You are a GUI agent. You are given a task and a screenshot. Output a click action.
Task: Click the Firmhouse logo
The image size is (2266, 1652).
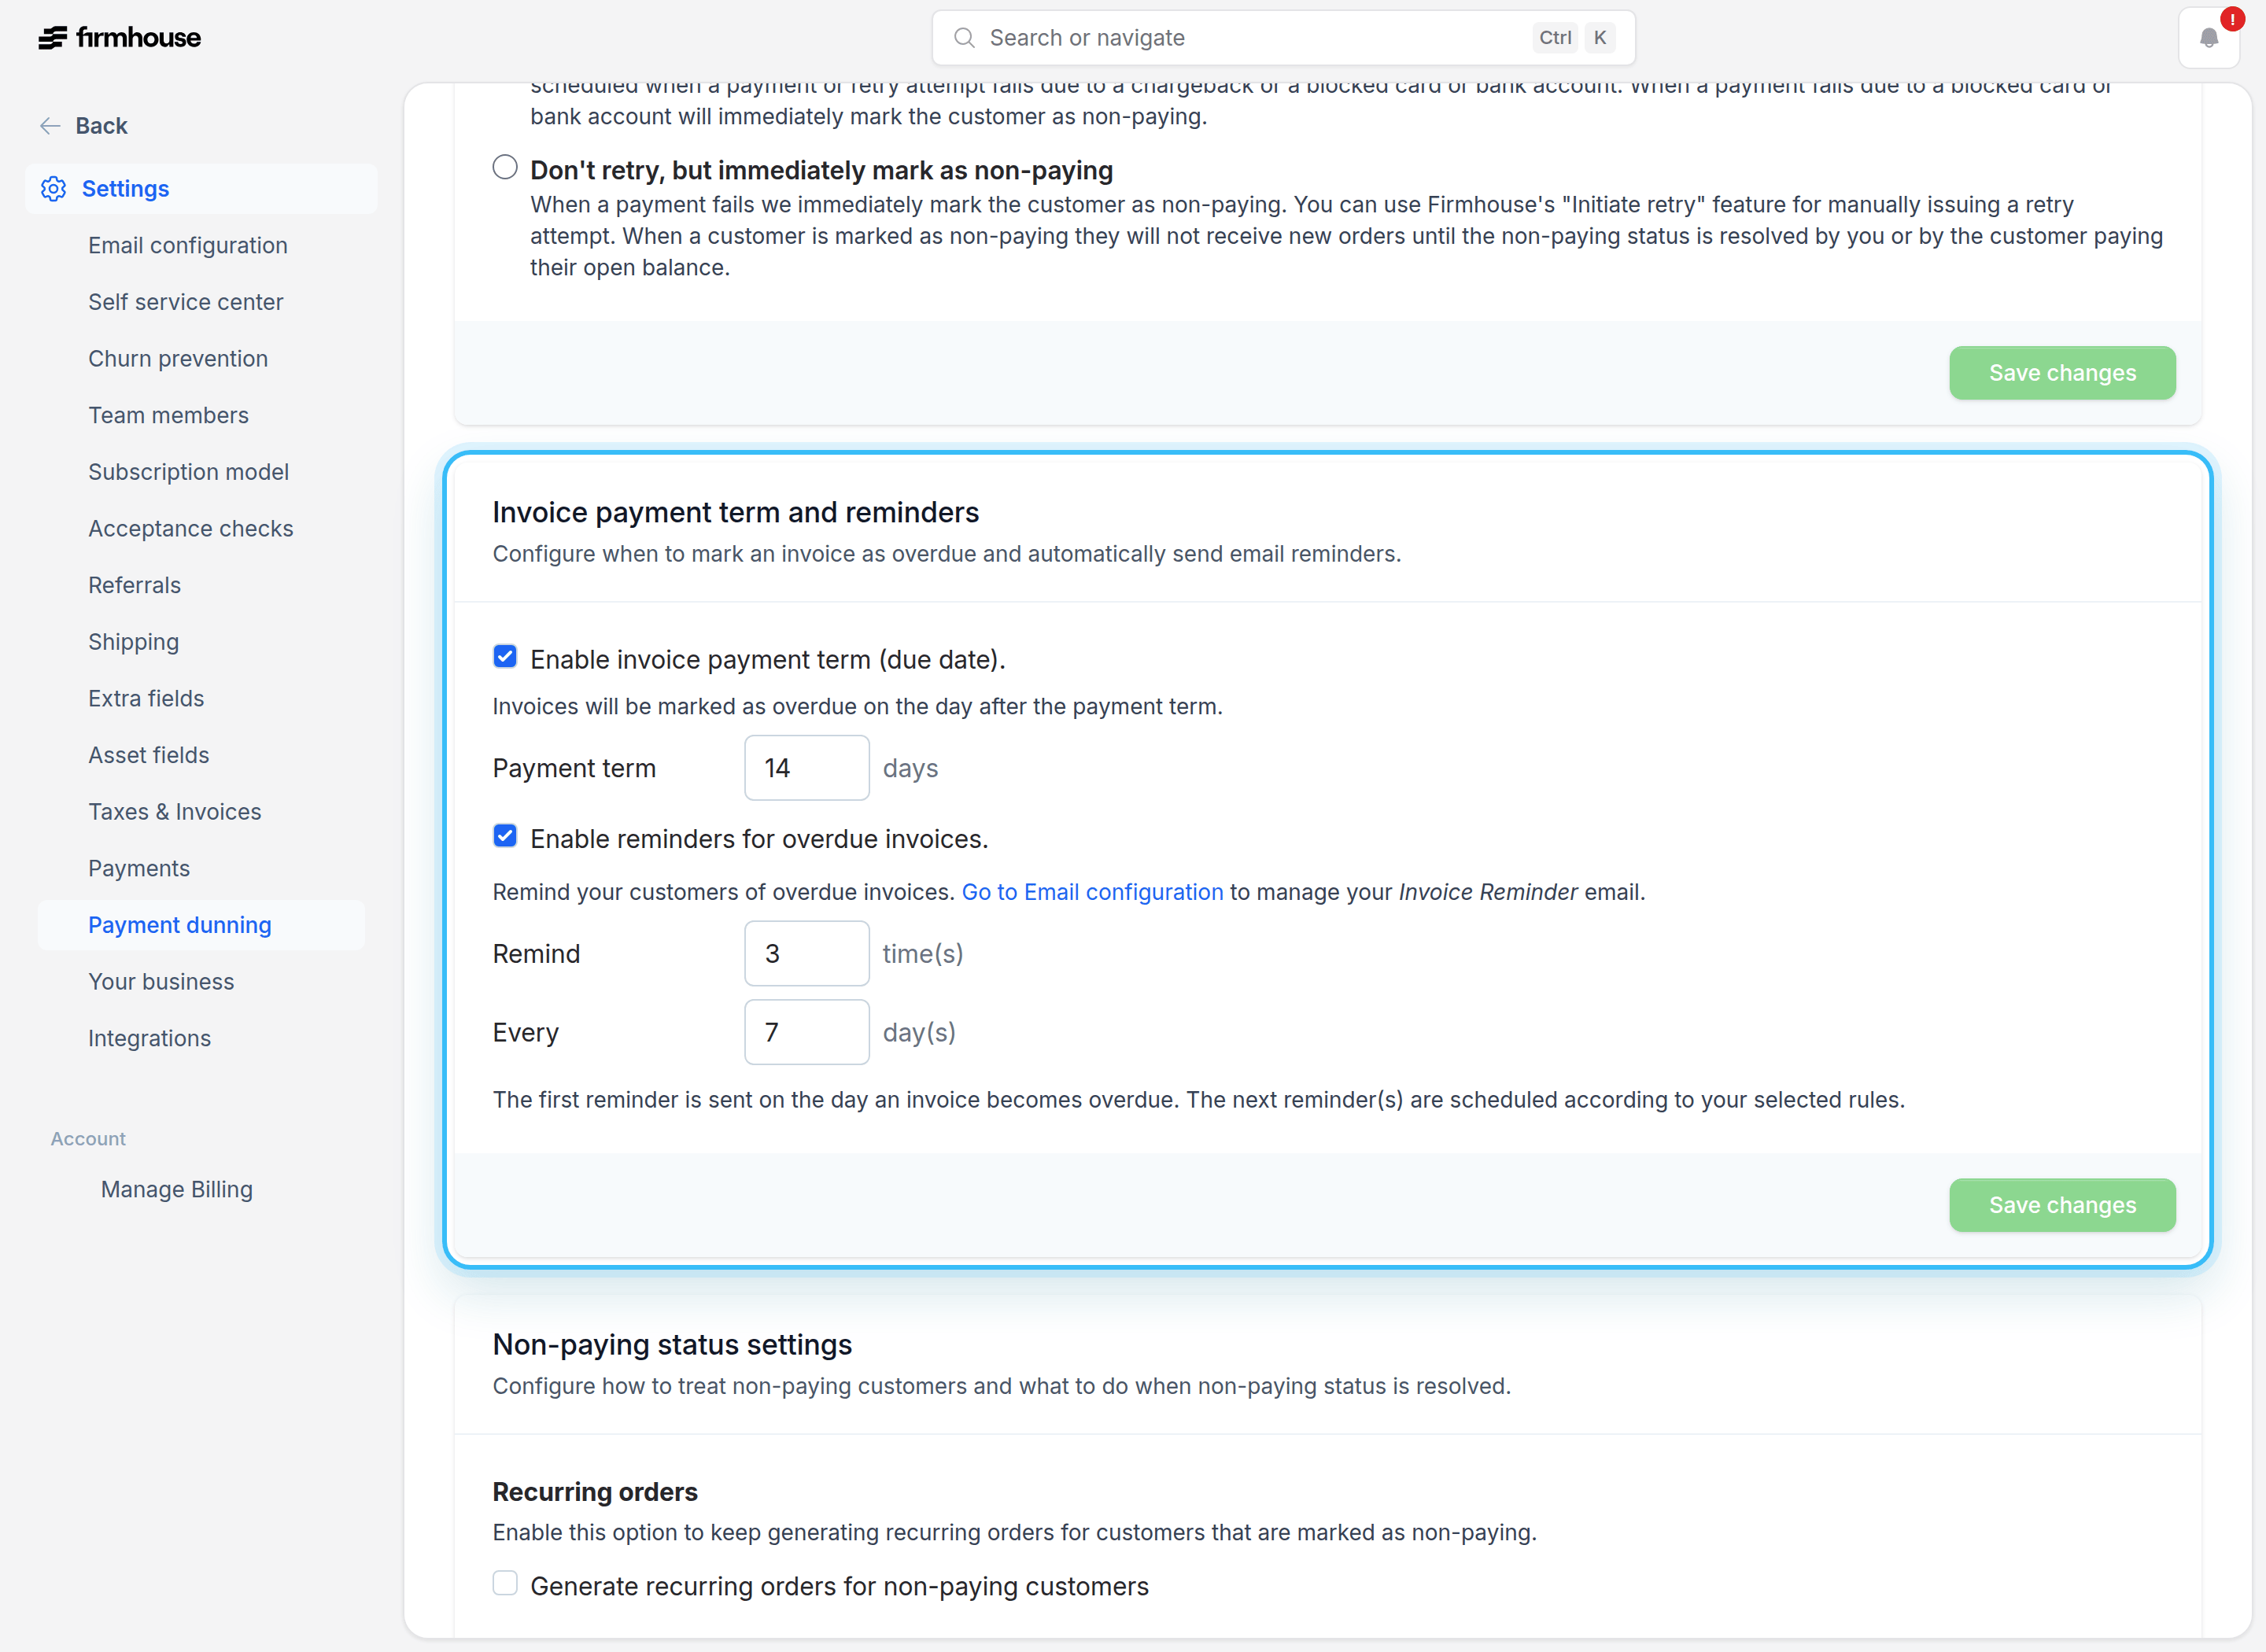(x=119, y=38)
